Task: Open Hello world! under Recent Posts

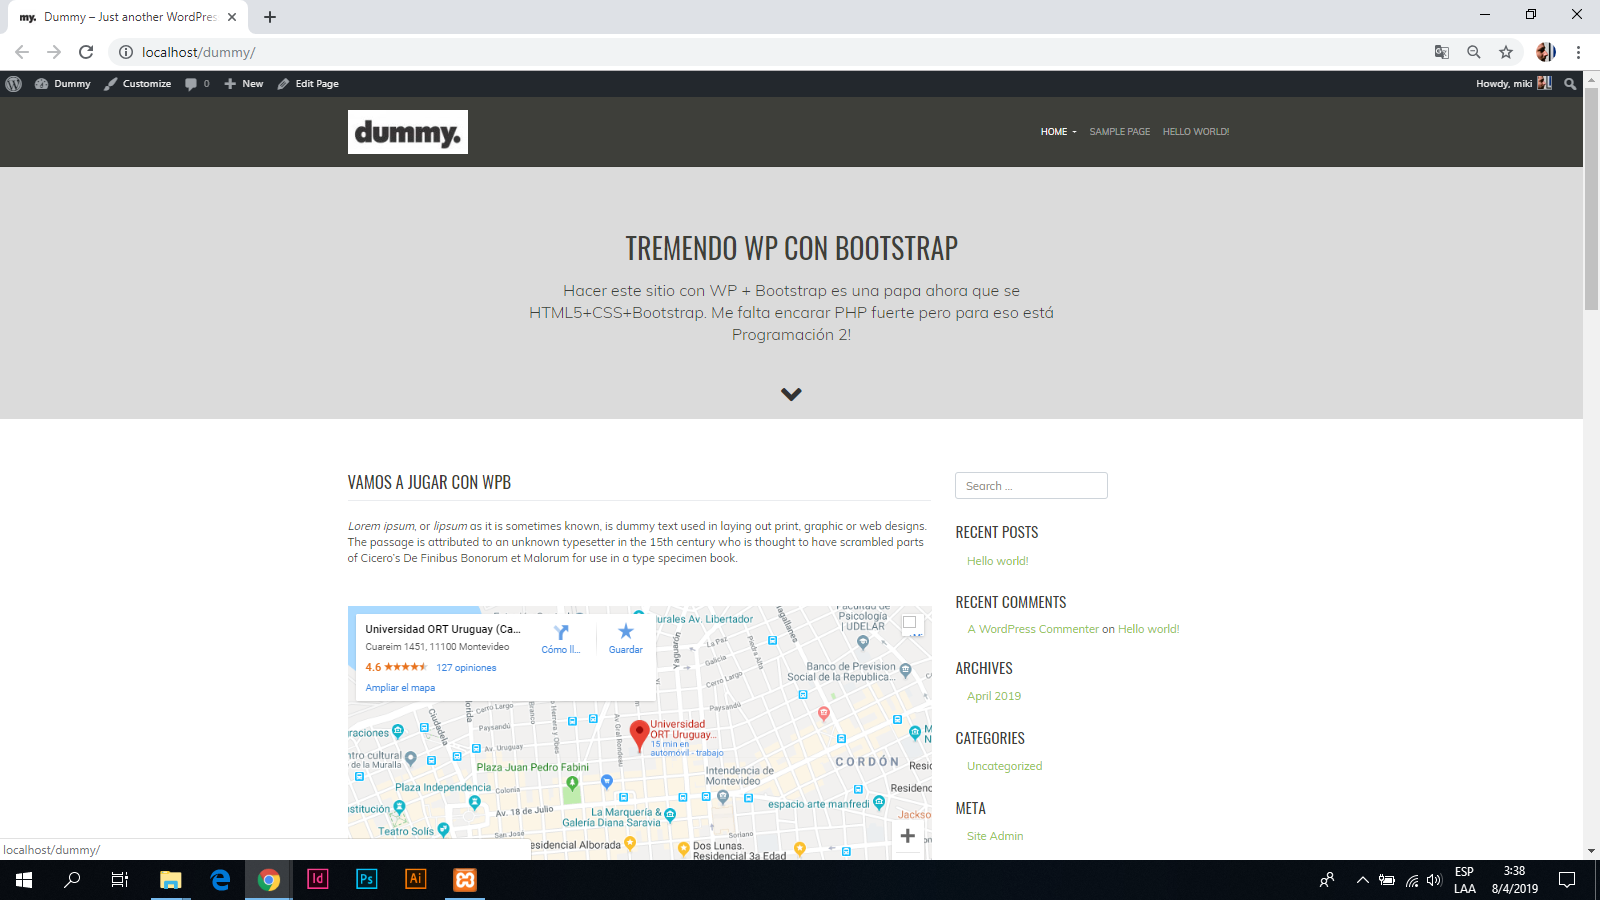Action: 997,561
